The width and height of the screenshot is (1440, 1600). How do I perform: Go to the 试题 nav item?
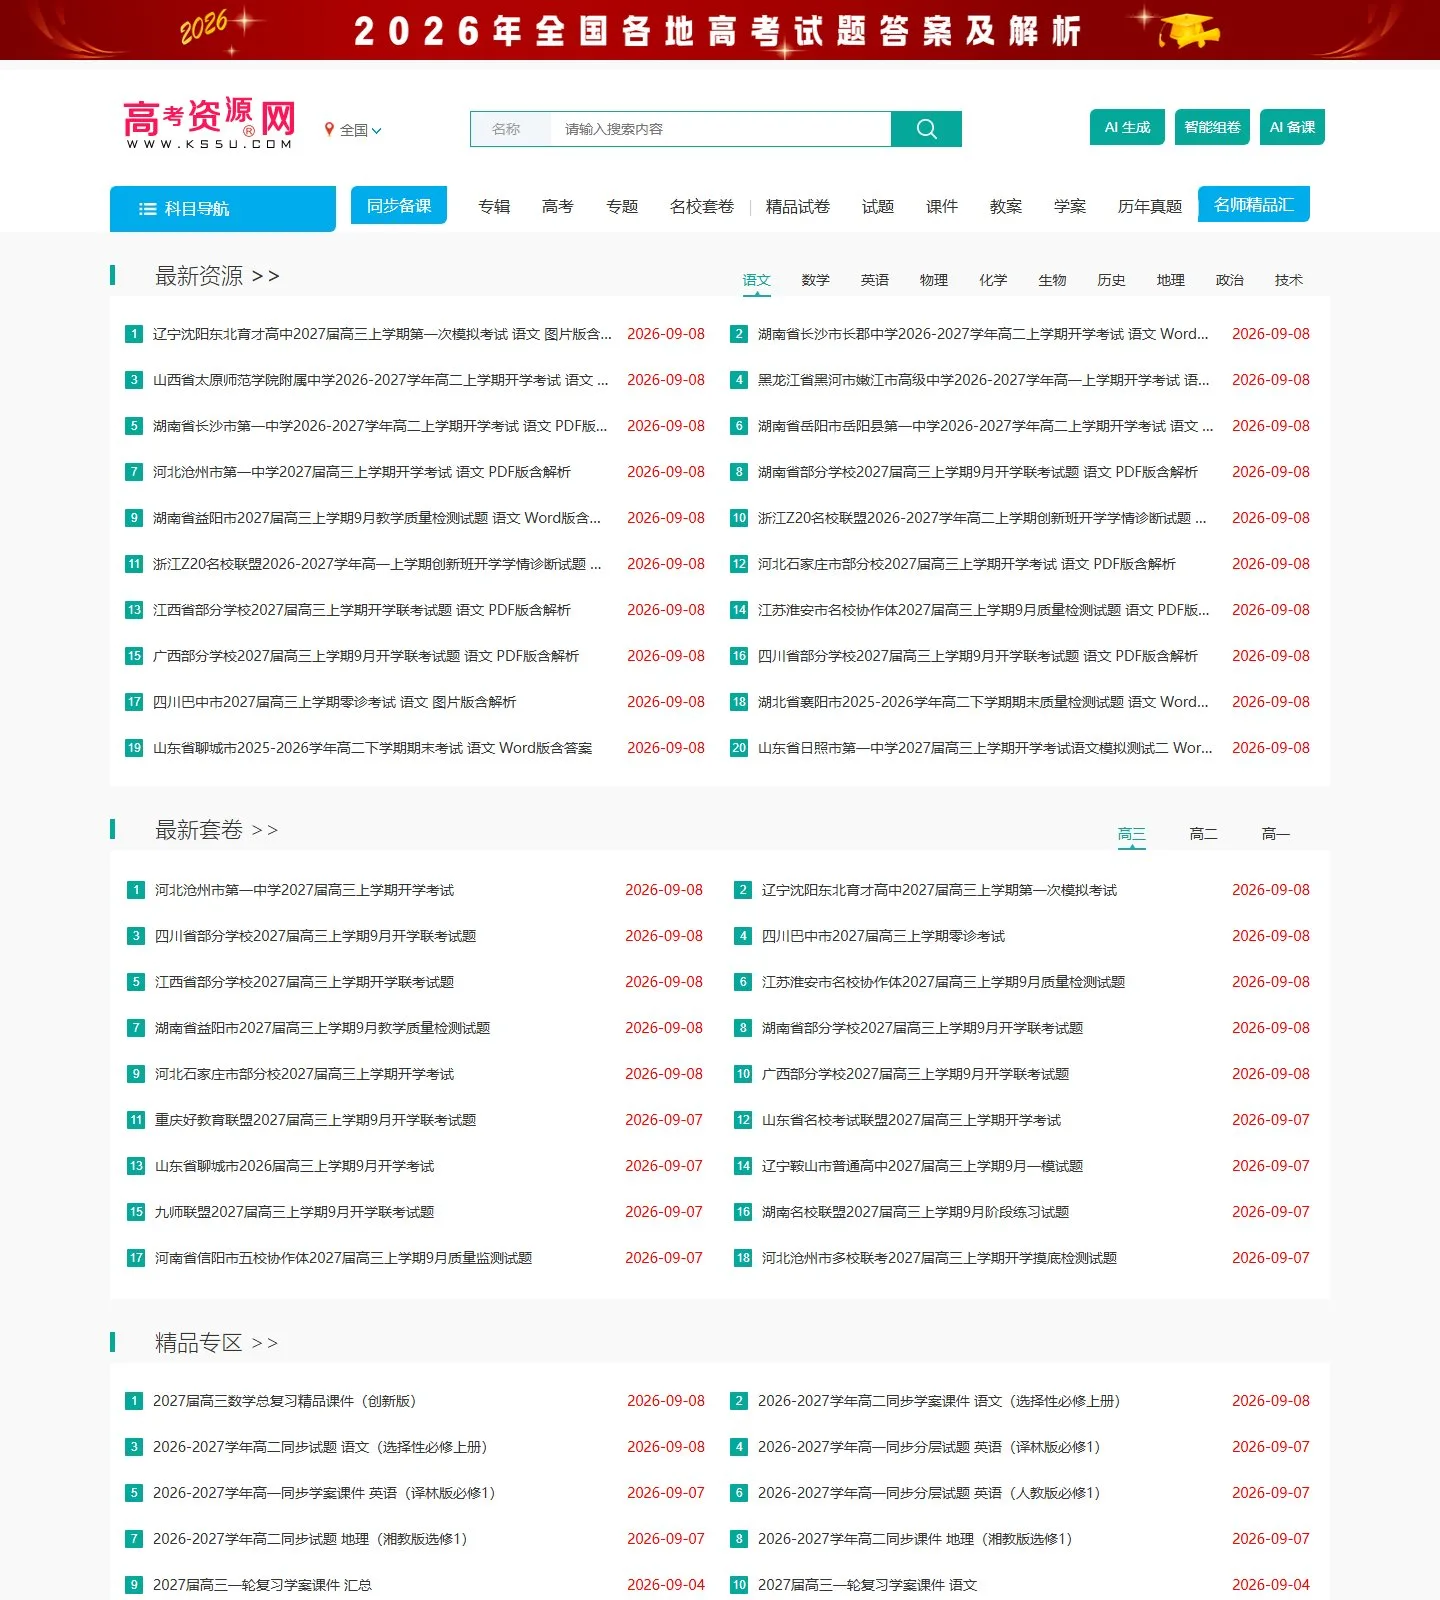[x=878, y=206]
